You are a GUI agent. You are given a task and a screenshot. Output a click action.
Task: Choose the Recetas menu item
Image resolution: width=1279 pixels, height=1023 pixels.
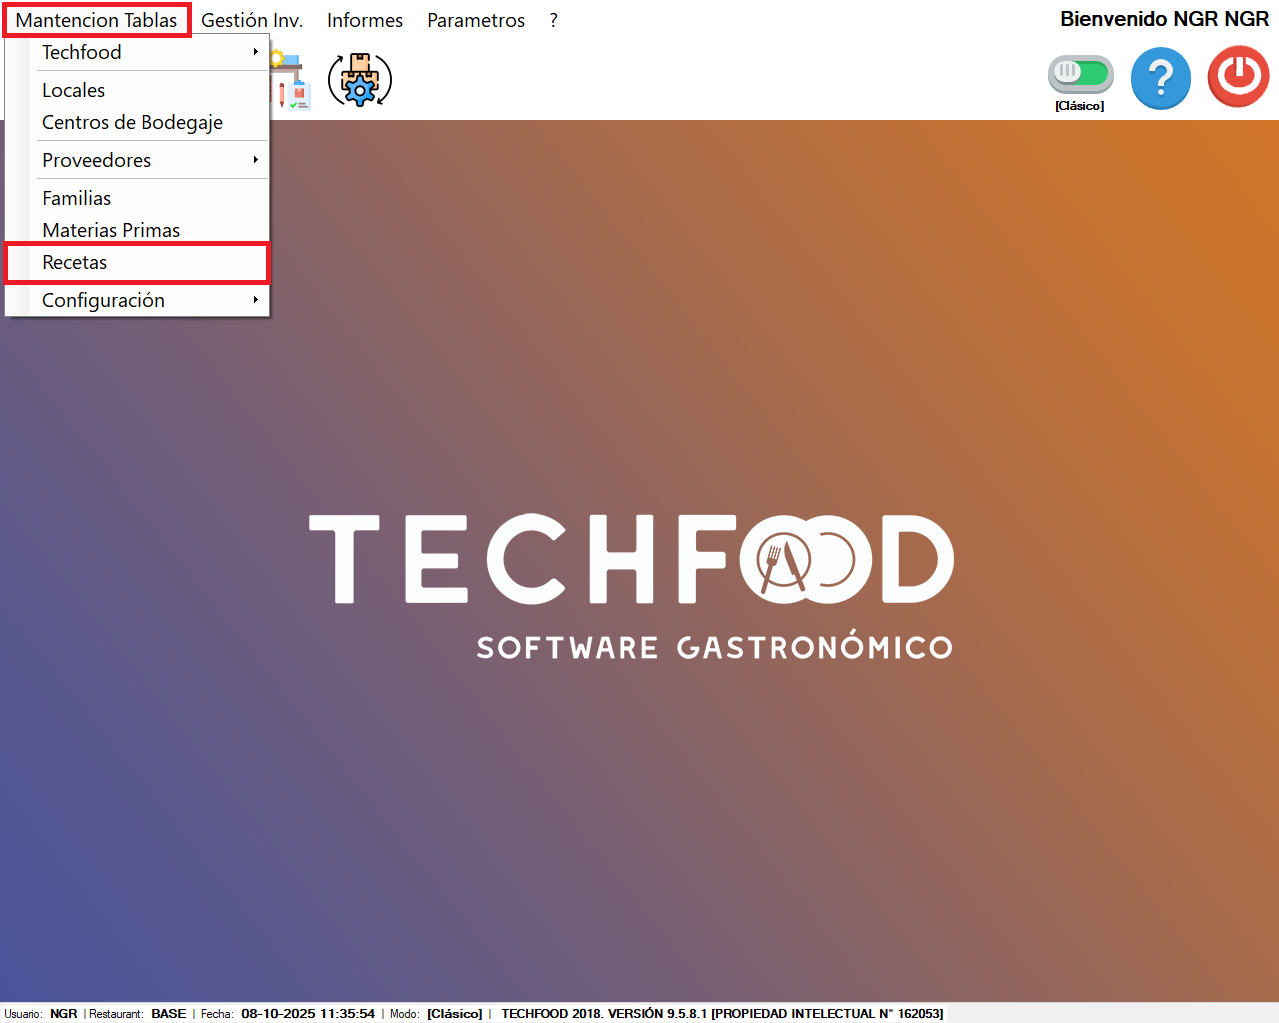click(75, 262)
